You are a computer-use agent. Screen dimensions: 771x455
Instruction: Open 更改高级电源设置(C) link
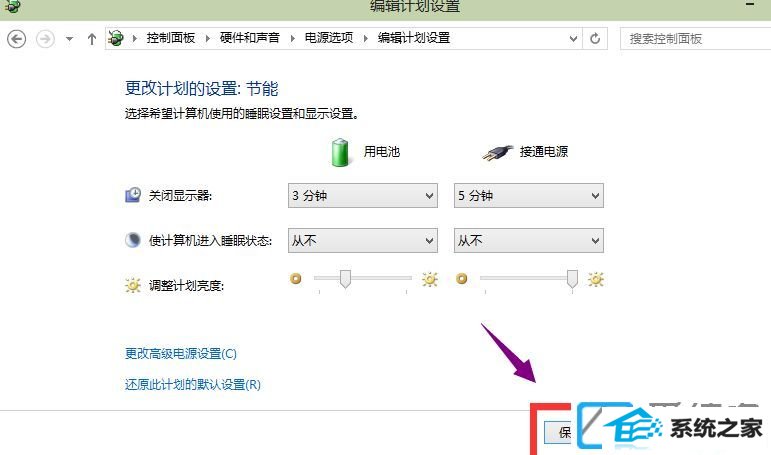point(181,353)
